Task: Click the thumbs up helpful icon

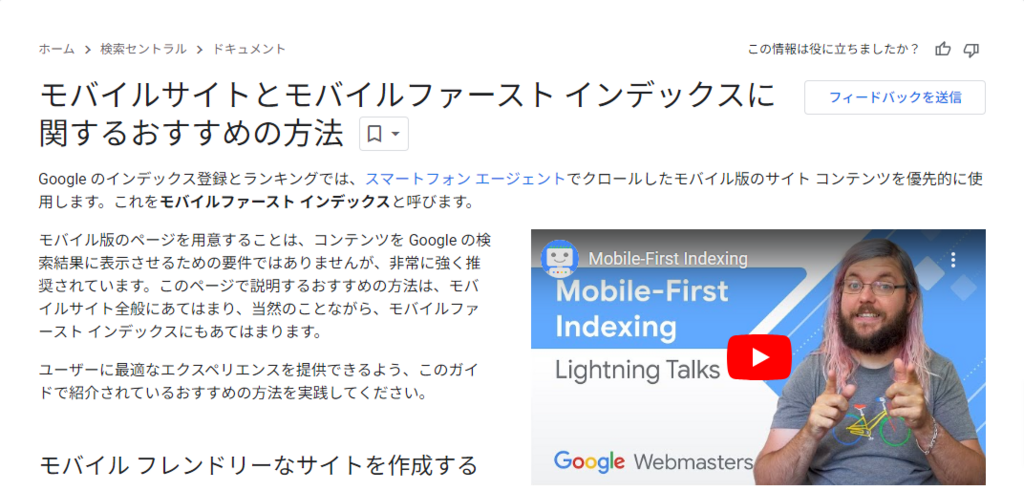Action: point(942,49)
